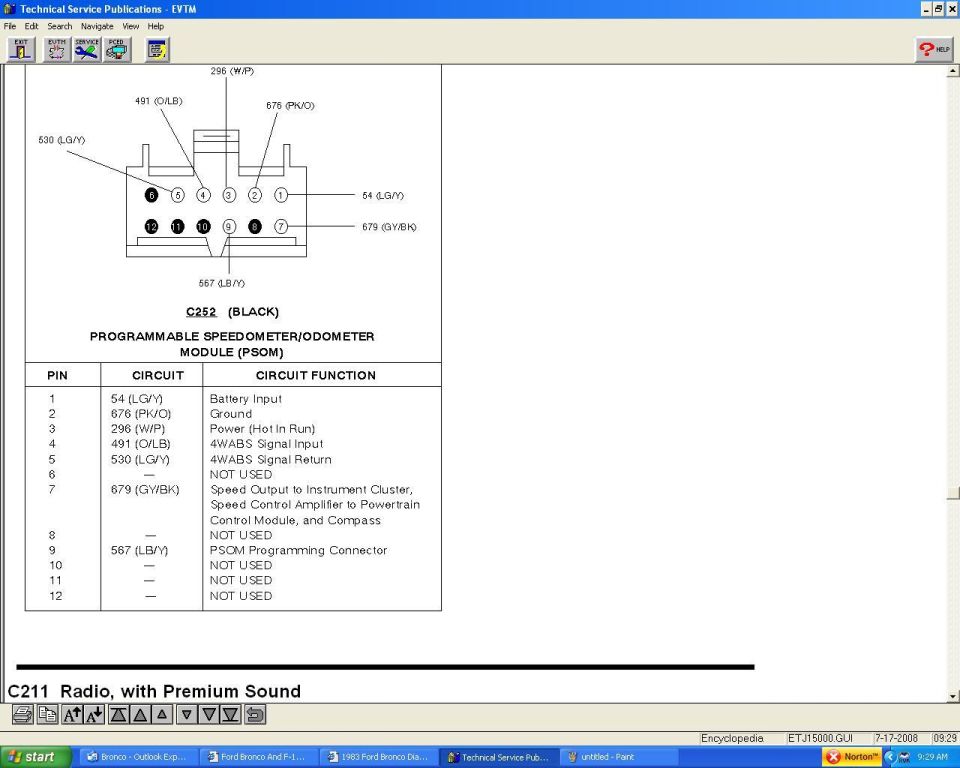Click the taskbar clock showing 9:29 AM

932,757
